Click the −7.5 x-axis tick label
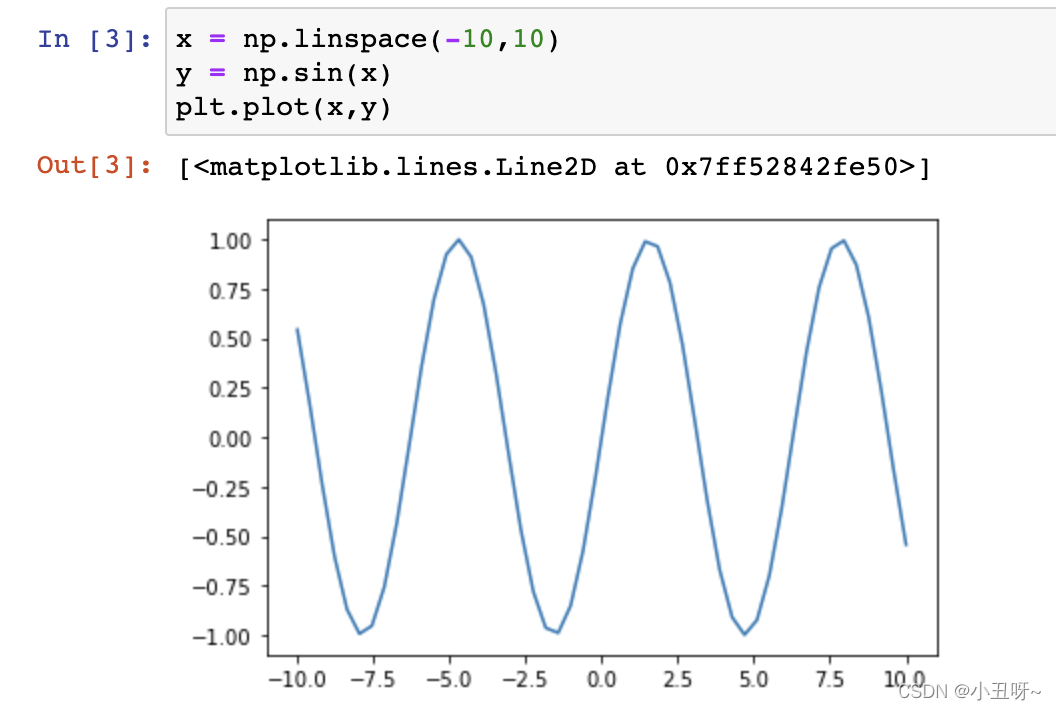This screenshot has width=1056, height=710. [373, 679]
